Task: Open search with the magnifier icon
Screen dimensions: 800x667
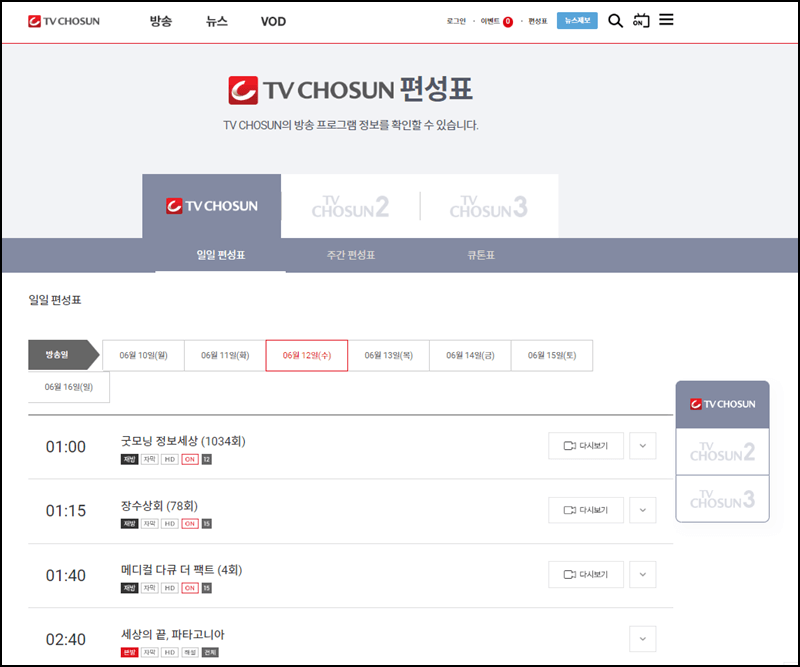Action: click(x=615, y=20)
